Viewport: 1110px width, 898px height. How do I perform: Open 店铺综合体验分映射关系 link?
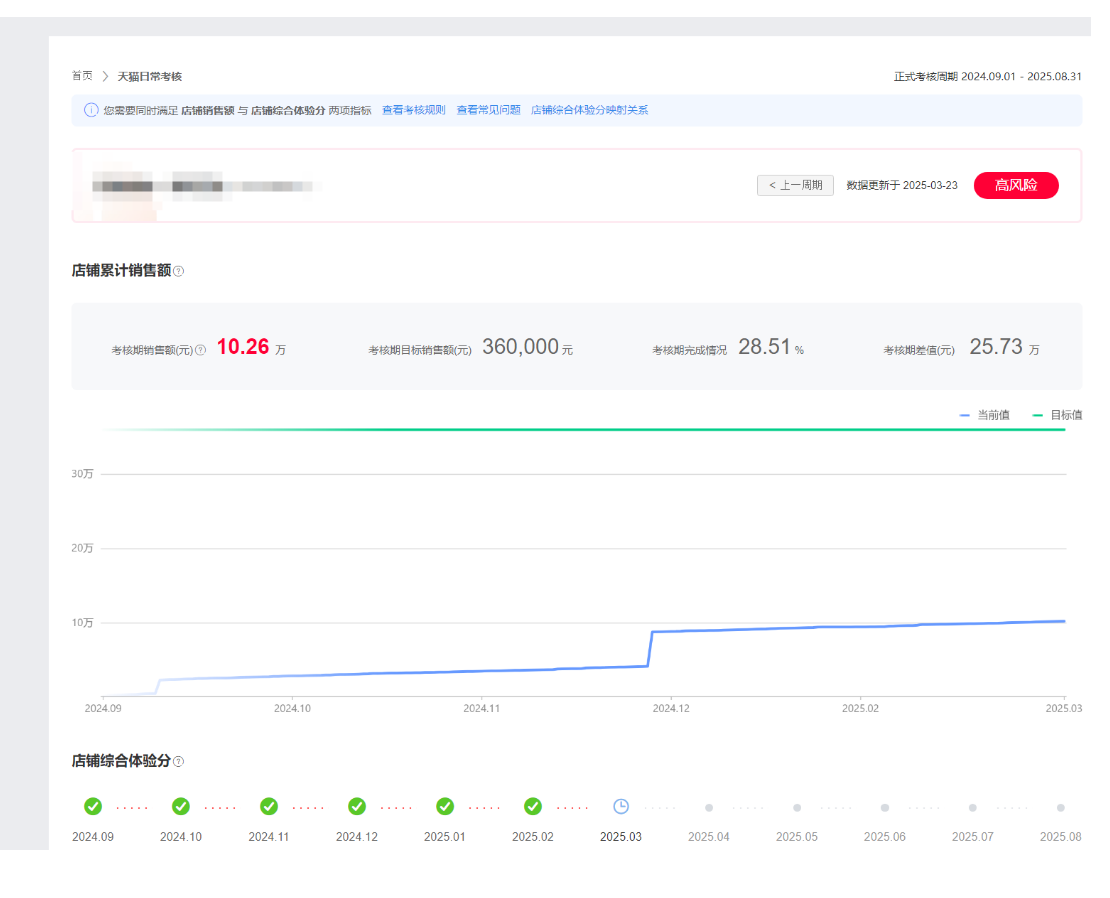point(590,110)
